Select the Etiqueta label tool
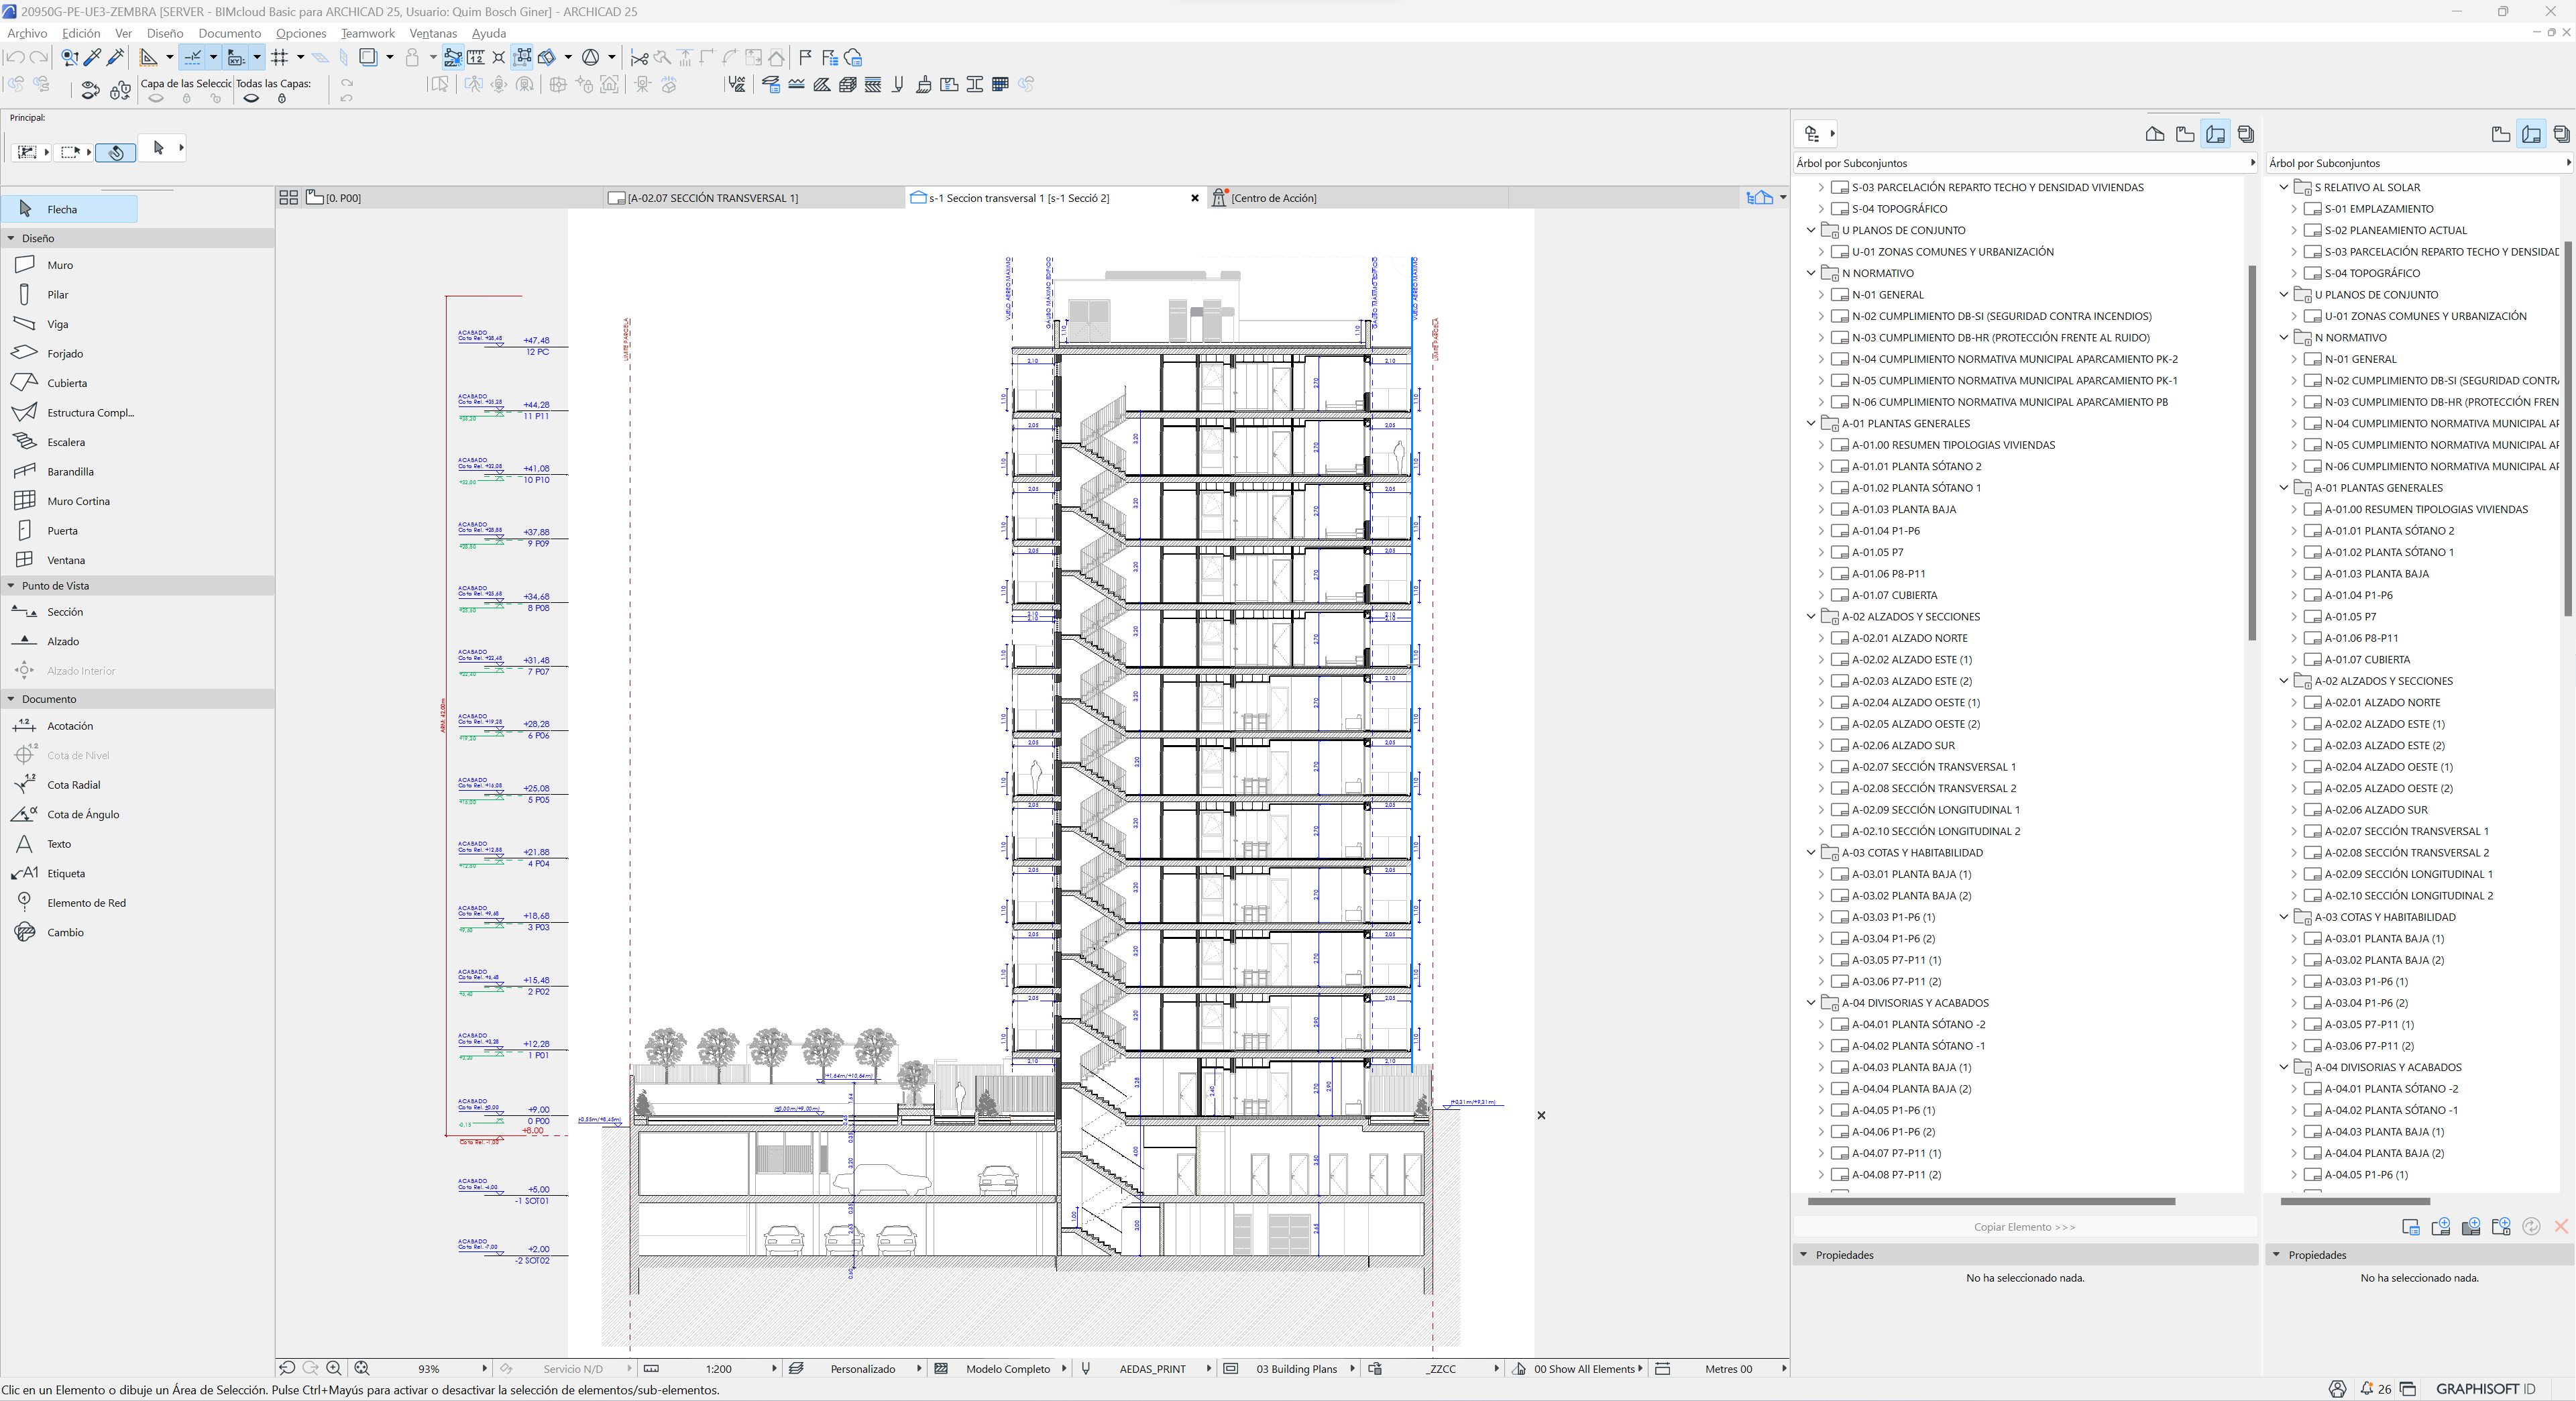2576x1401 pixels. (65, 873)
